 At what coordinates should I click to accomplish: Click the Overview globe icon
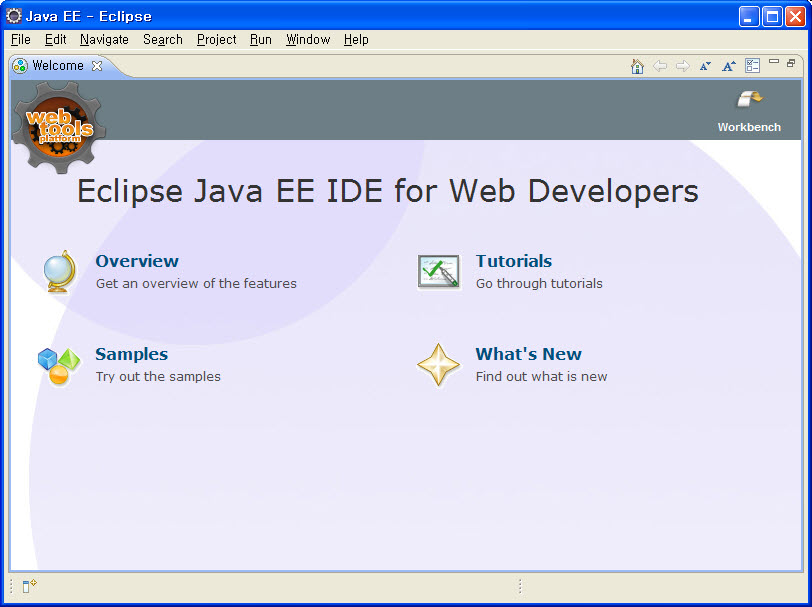59,271
